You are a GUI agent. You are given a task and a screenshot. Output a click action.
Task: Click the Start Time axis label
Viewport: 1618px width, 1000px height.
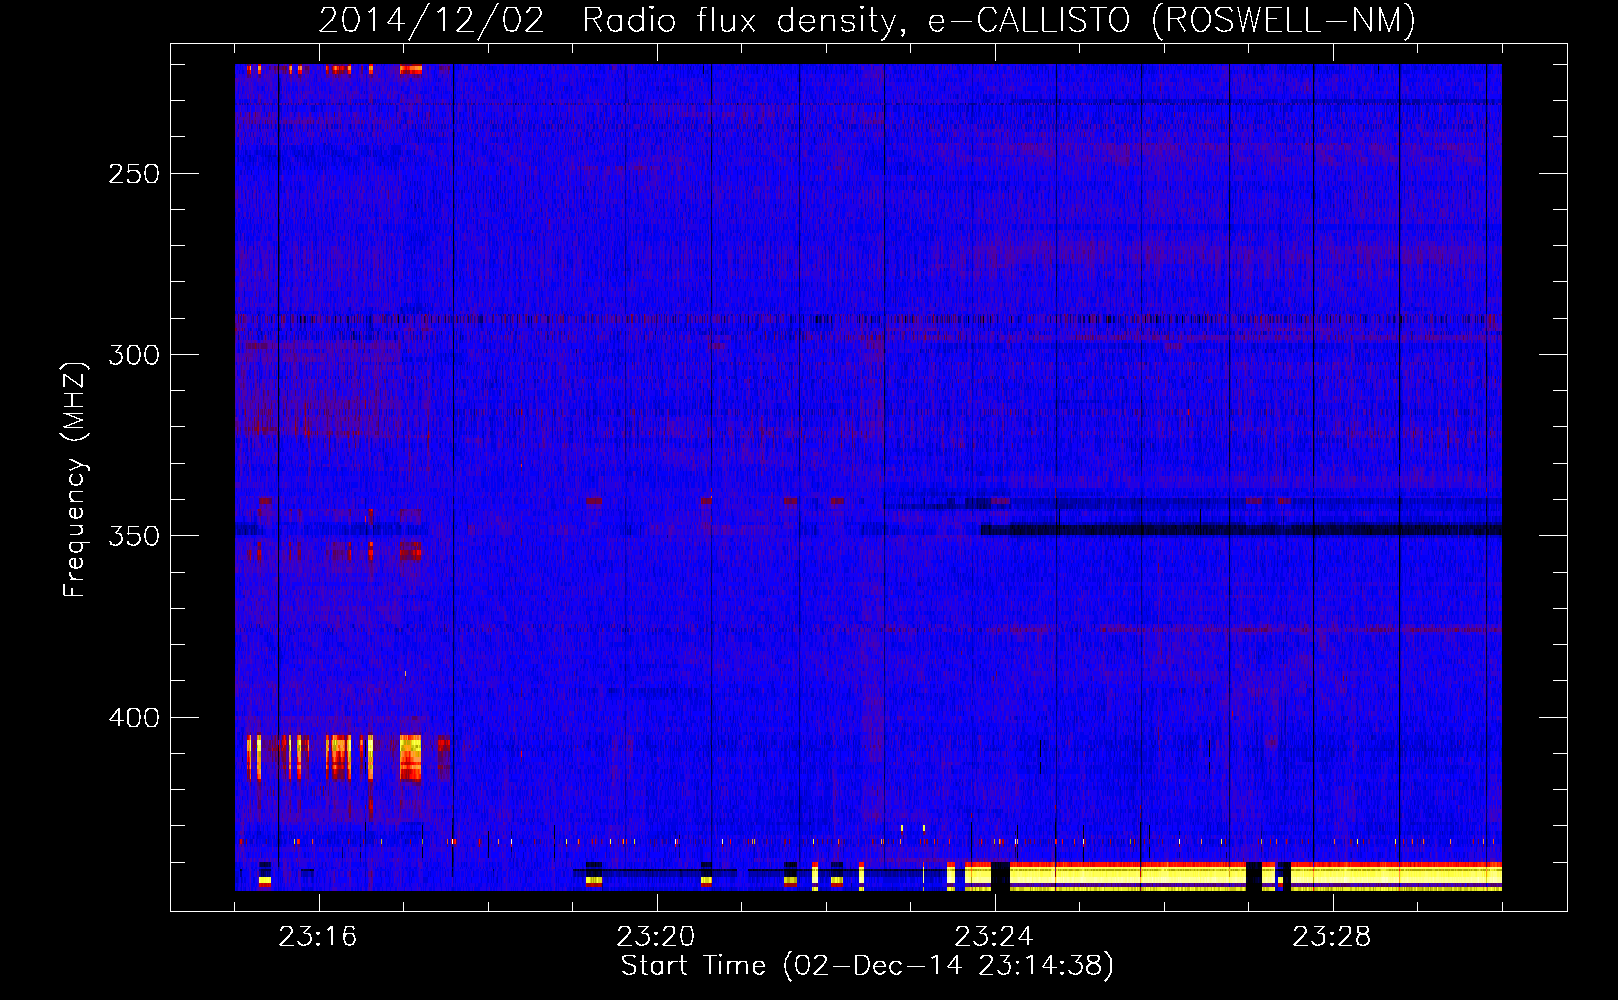pos(868,966)
